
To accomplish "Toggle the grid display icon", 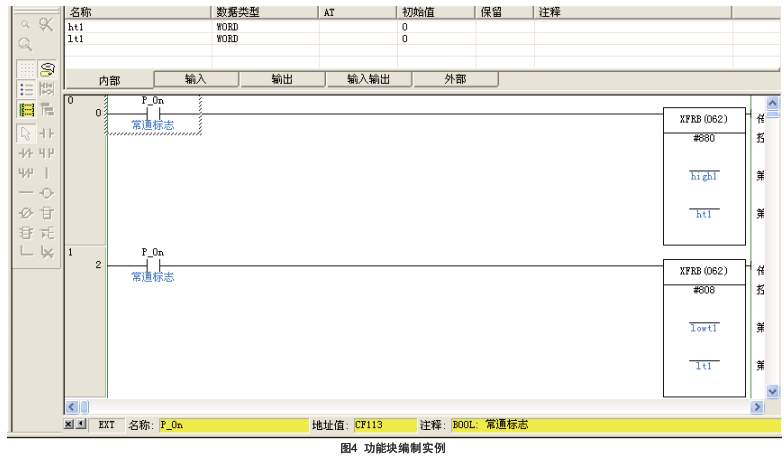I will 27,67.
